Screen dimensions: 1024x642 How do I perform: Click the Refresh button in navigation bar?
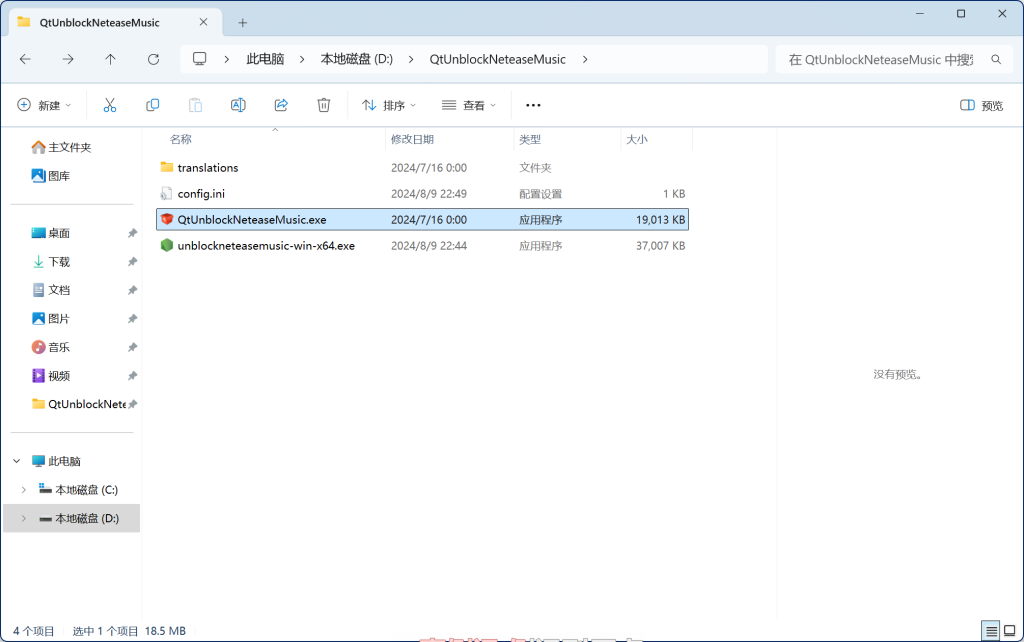tap(153, 59)
